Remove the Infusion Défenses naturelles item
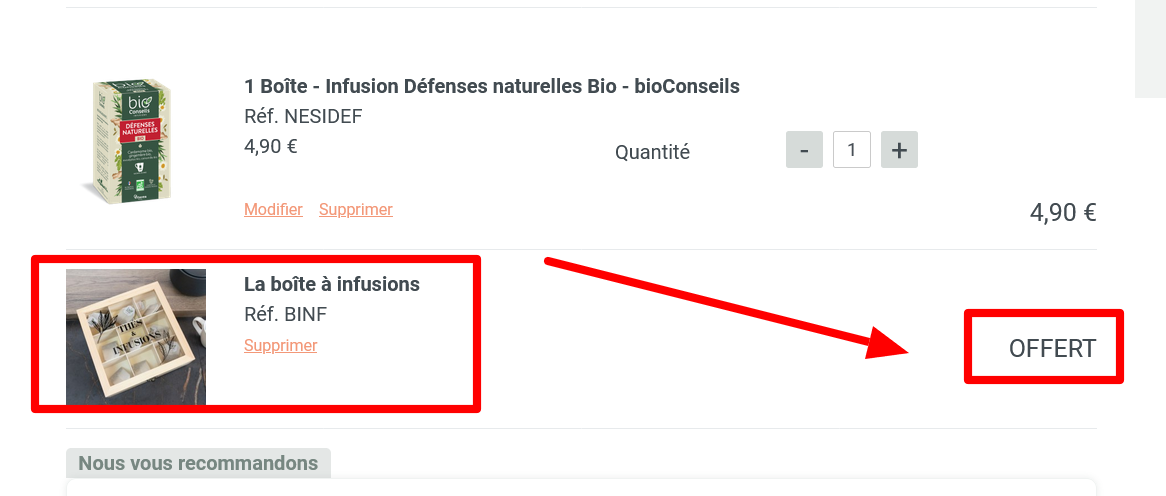The image size is (1166, 496). tap(355, 210)
